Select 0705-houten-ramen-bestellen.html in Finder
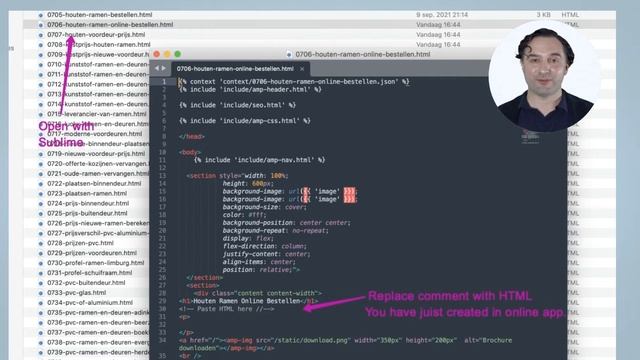This screenshot has height=360, width=640. coord(99,15)
